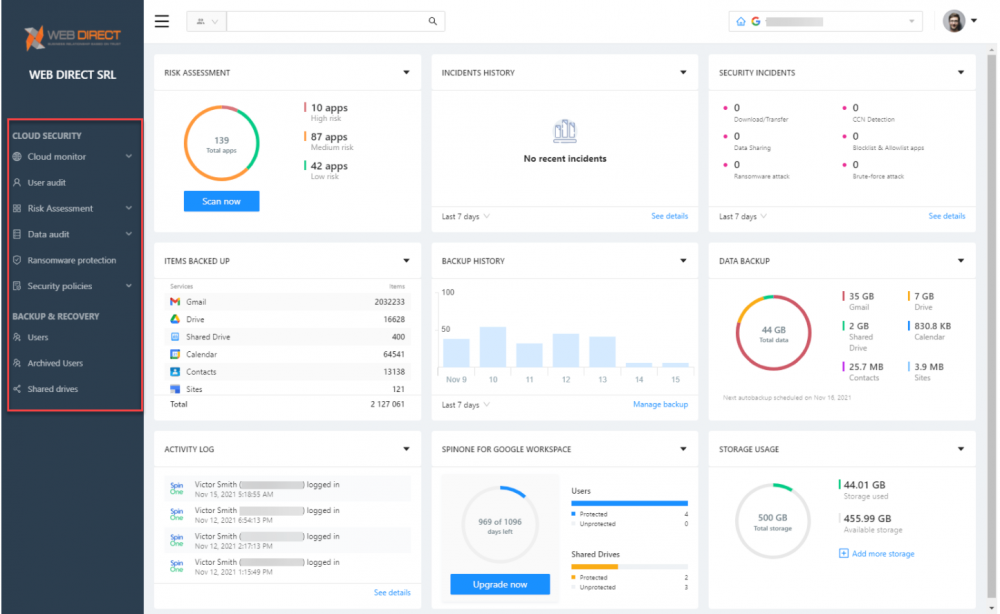Open the Backup History widget dropdown
Image resolution: width=1000 pixels, height=614 pixels.
(x=683, y=260)
